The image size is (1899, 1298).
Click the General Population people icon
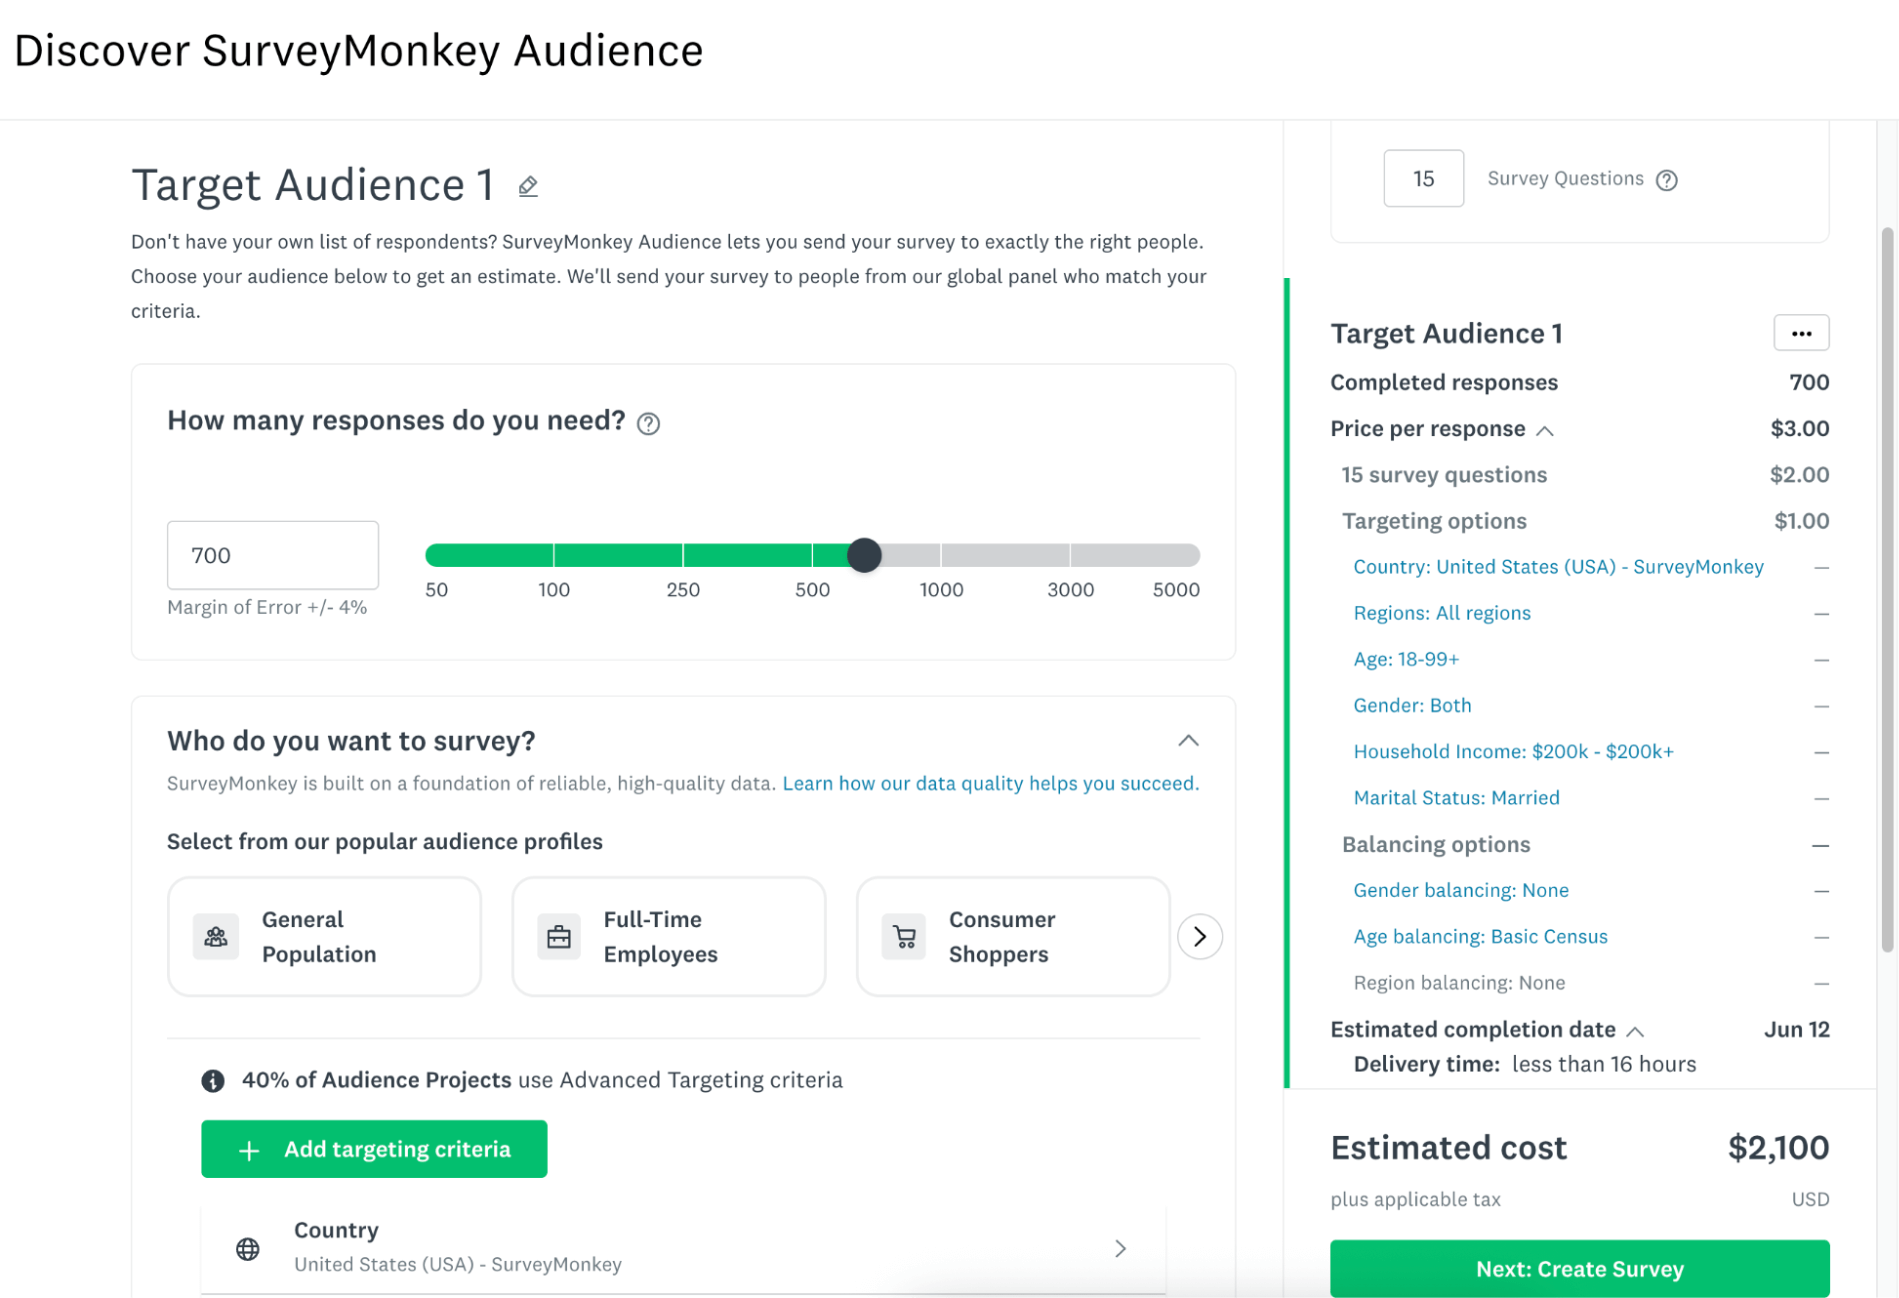(x=216, y=937)
